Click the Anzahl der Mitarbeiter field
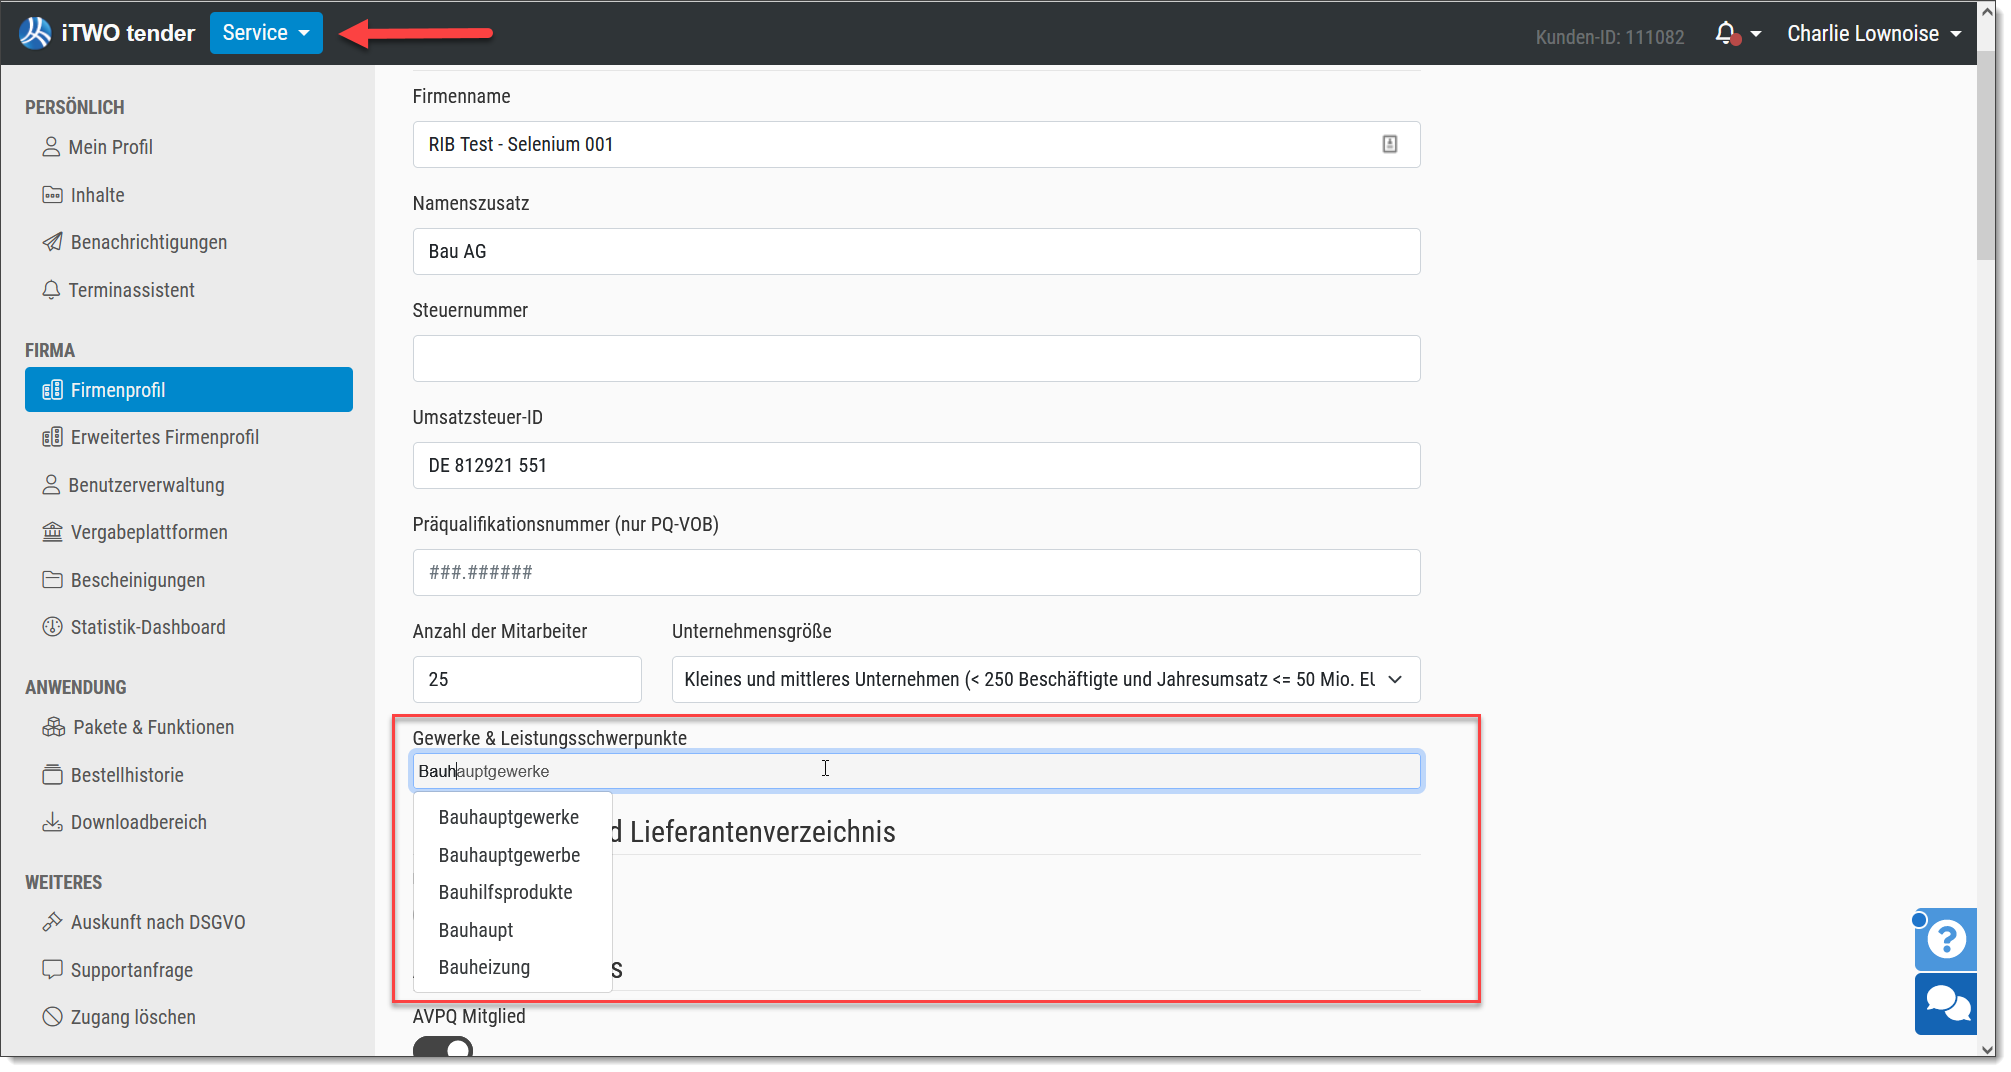Screen dimensions: 2011x1072 coord(527,679)
